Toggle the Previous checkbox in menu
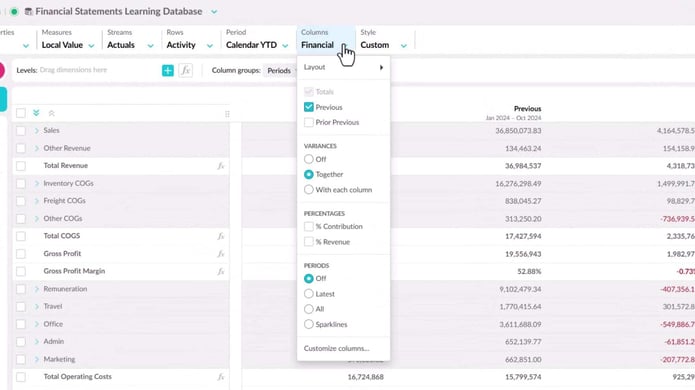 tap(308, 107)
